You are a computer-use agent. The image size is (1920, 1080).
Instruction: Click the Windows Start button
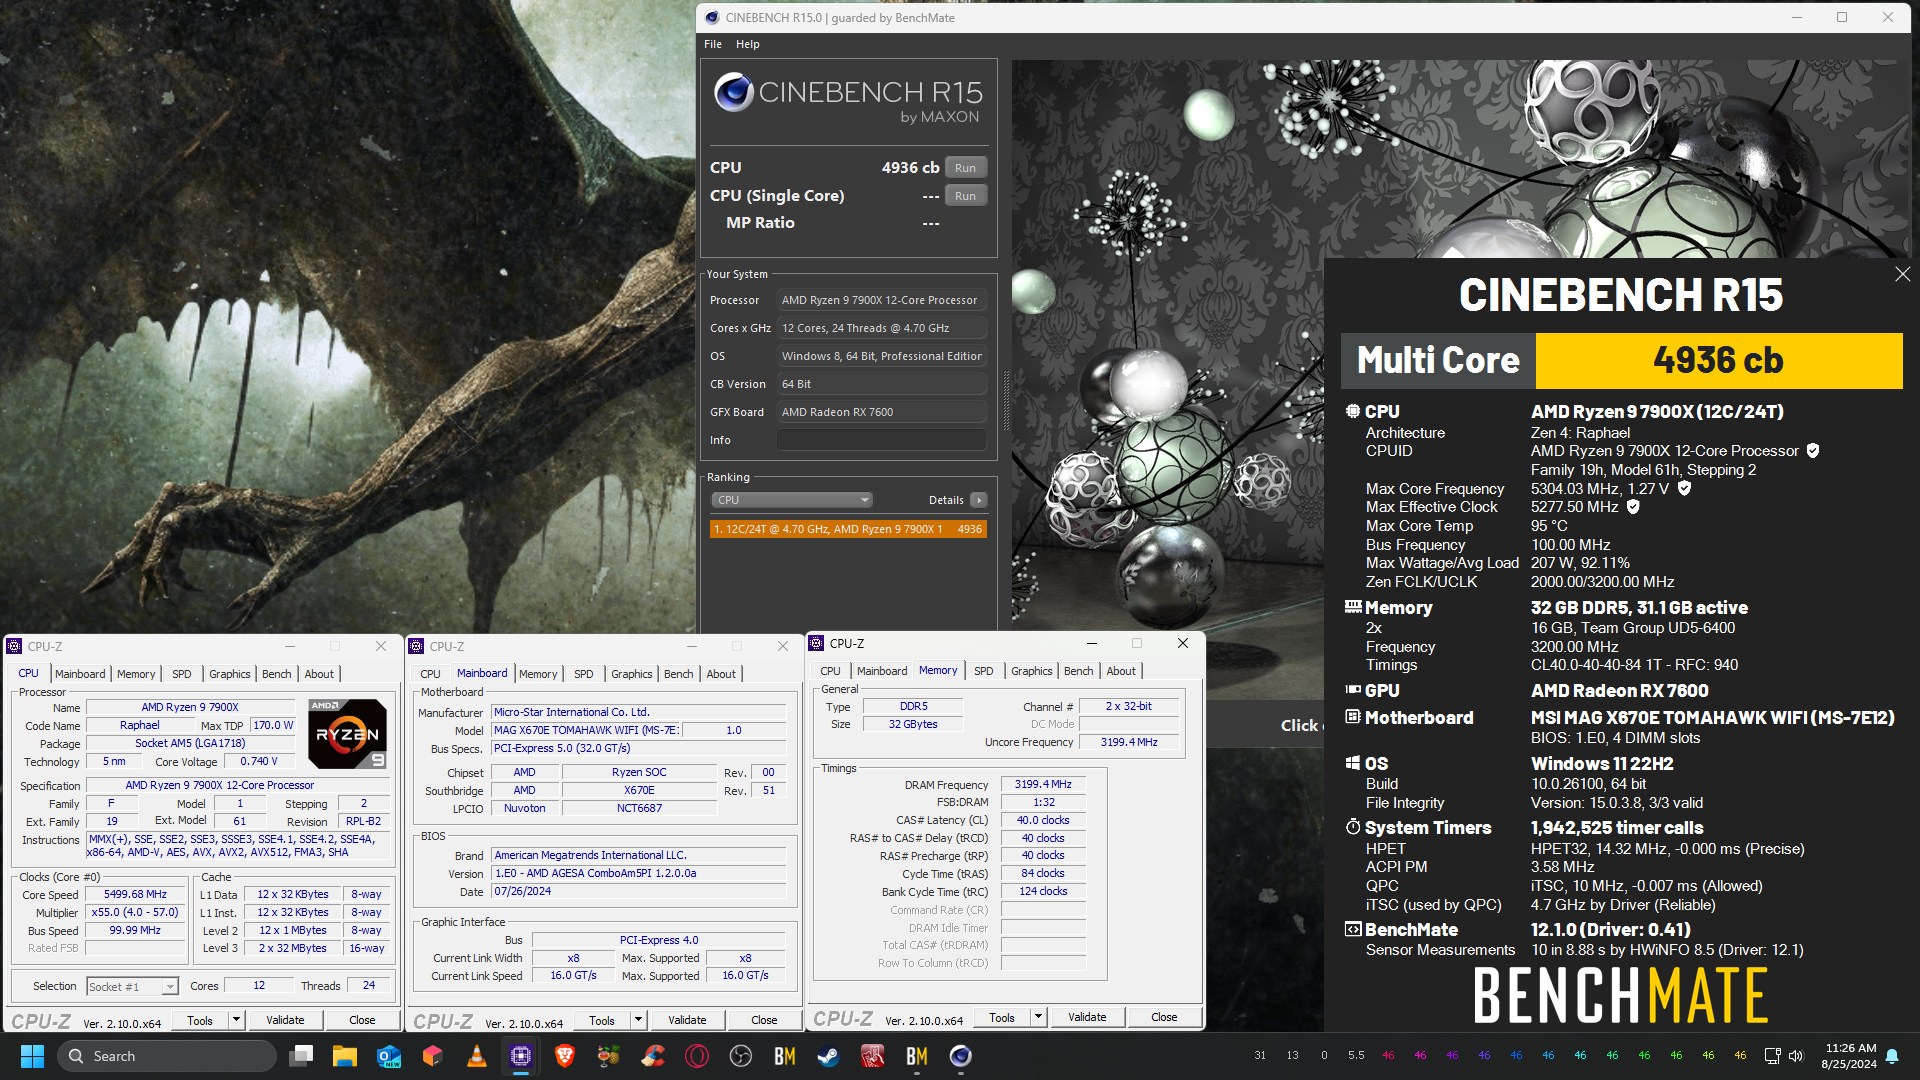32,1056
